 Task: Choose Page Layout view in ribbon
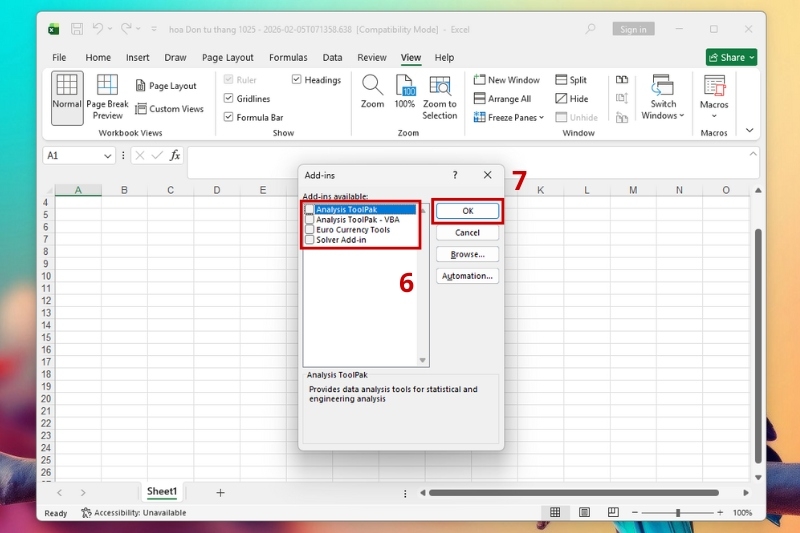166,86
